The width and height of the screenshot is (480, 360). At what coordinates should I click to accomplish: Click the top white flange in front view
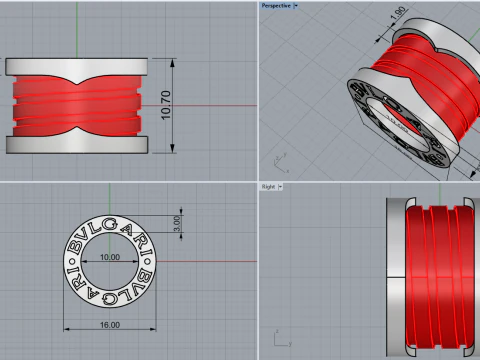pyautogui.click(x=77, y=66)
